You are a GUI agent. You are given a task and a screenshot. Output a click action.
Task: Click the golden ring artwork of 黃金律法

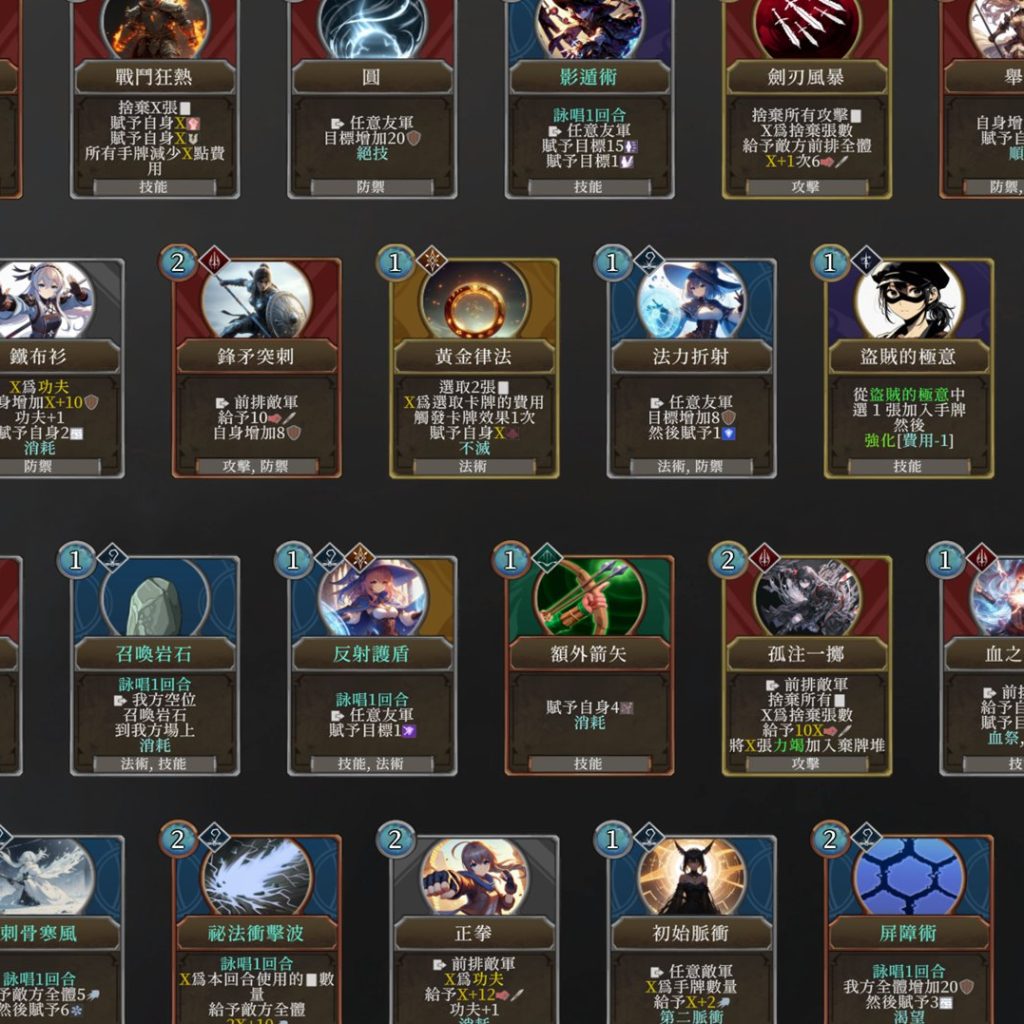(x=474, y=300)
